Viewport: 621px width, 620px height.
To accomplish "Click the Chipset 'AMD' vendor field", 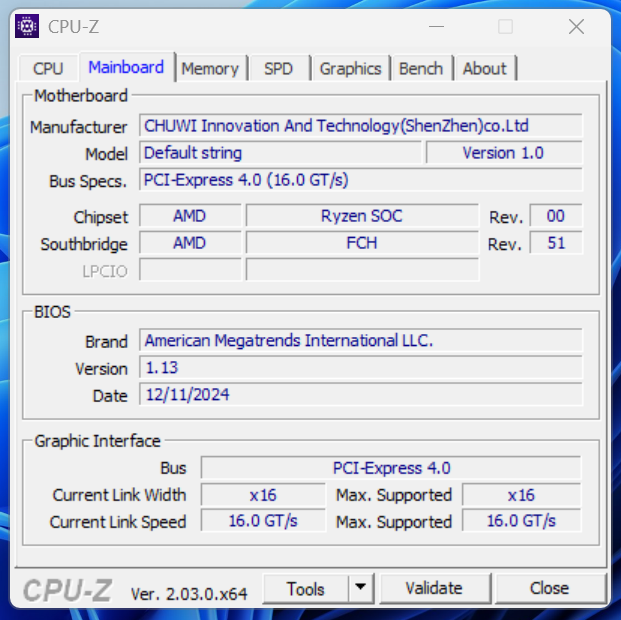I will [190, 216].
